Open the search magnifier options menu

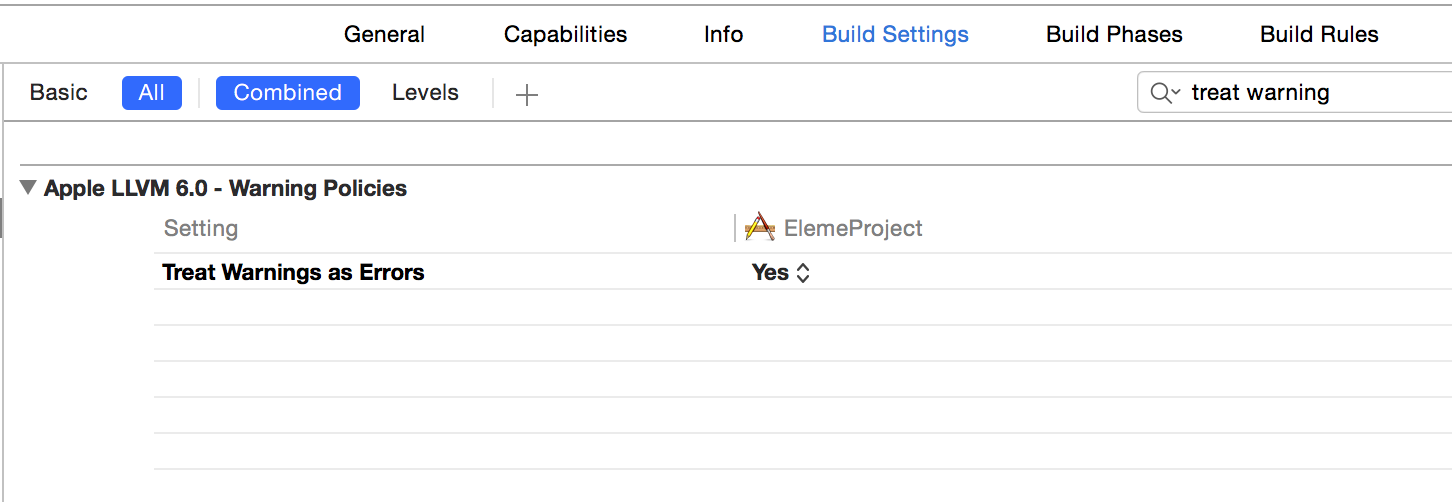pyautogui.click(x=1165, y=93)
